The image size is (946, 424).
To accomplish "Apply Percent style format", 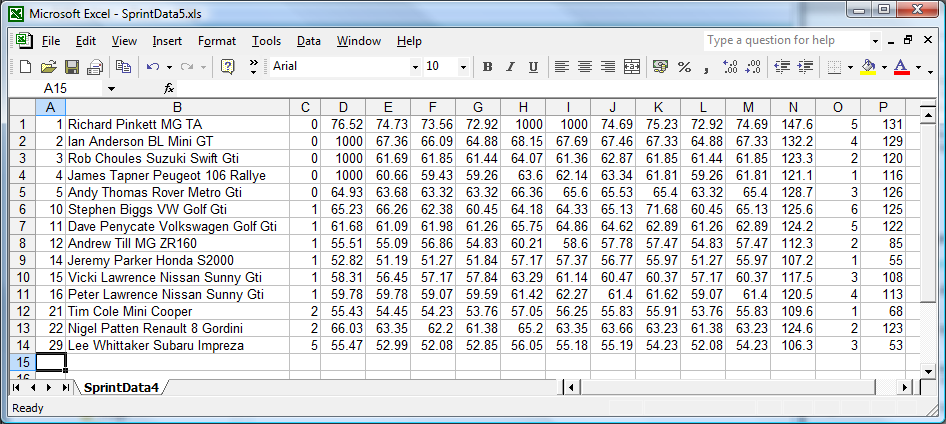I will point(684,66).
